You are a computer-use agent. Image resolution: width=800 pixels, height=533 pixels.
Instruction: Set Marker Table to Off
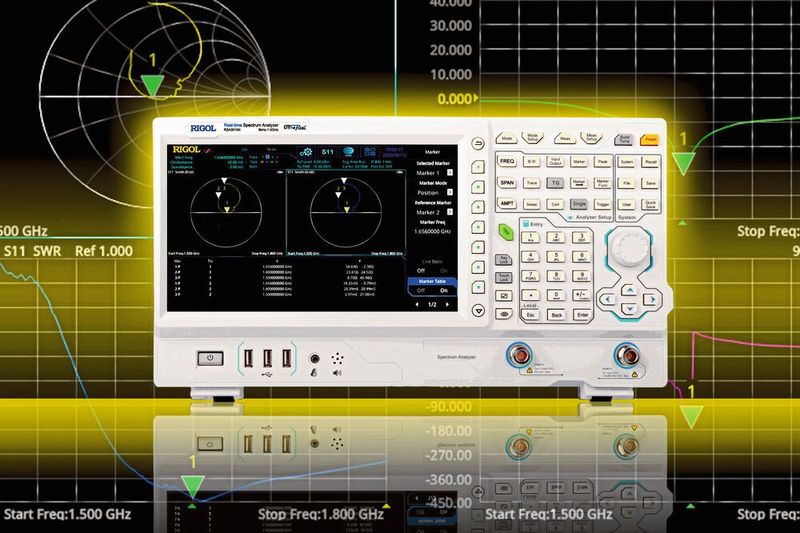tap(421, 290)
